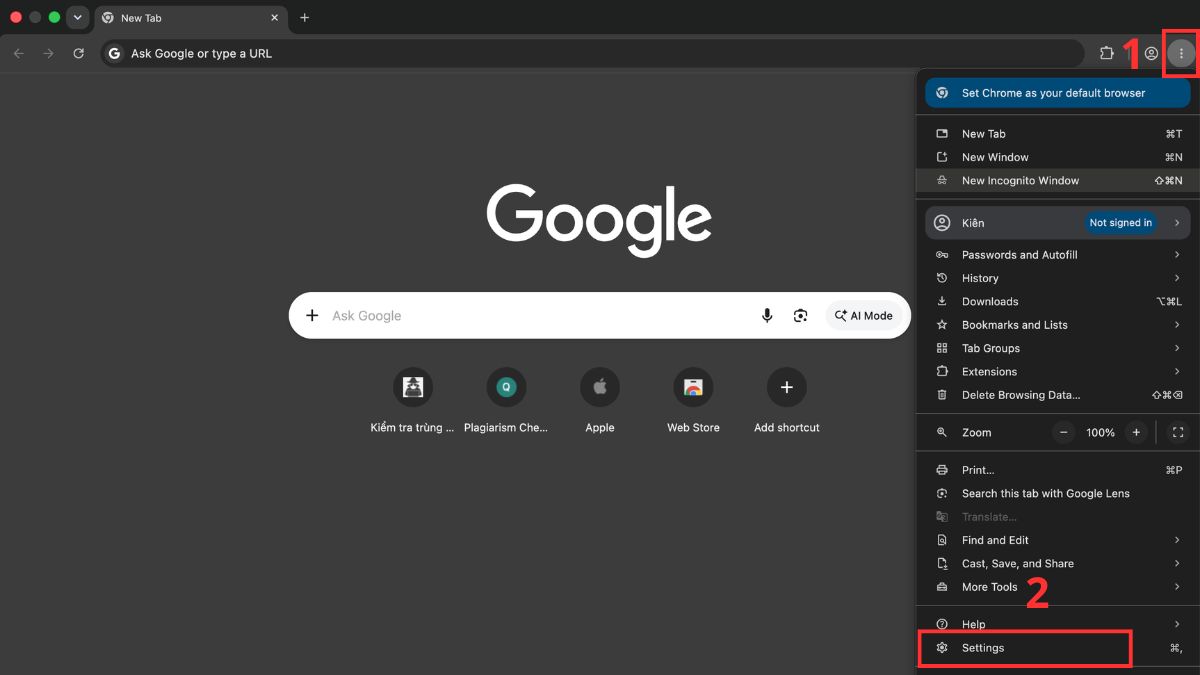This screenshot has width=1200, height=675.
Task: Open the tab search dropdown arrow
Action: pos(77,18)
